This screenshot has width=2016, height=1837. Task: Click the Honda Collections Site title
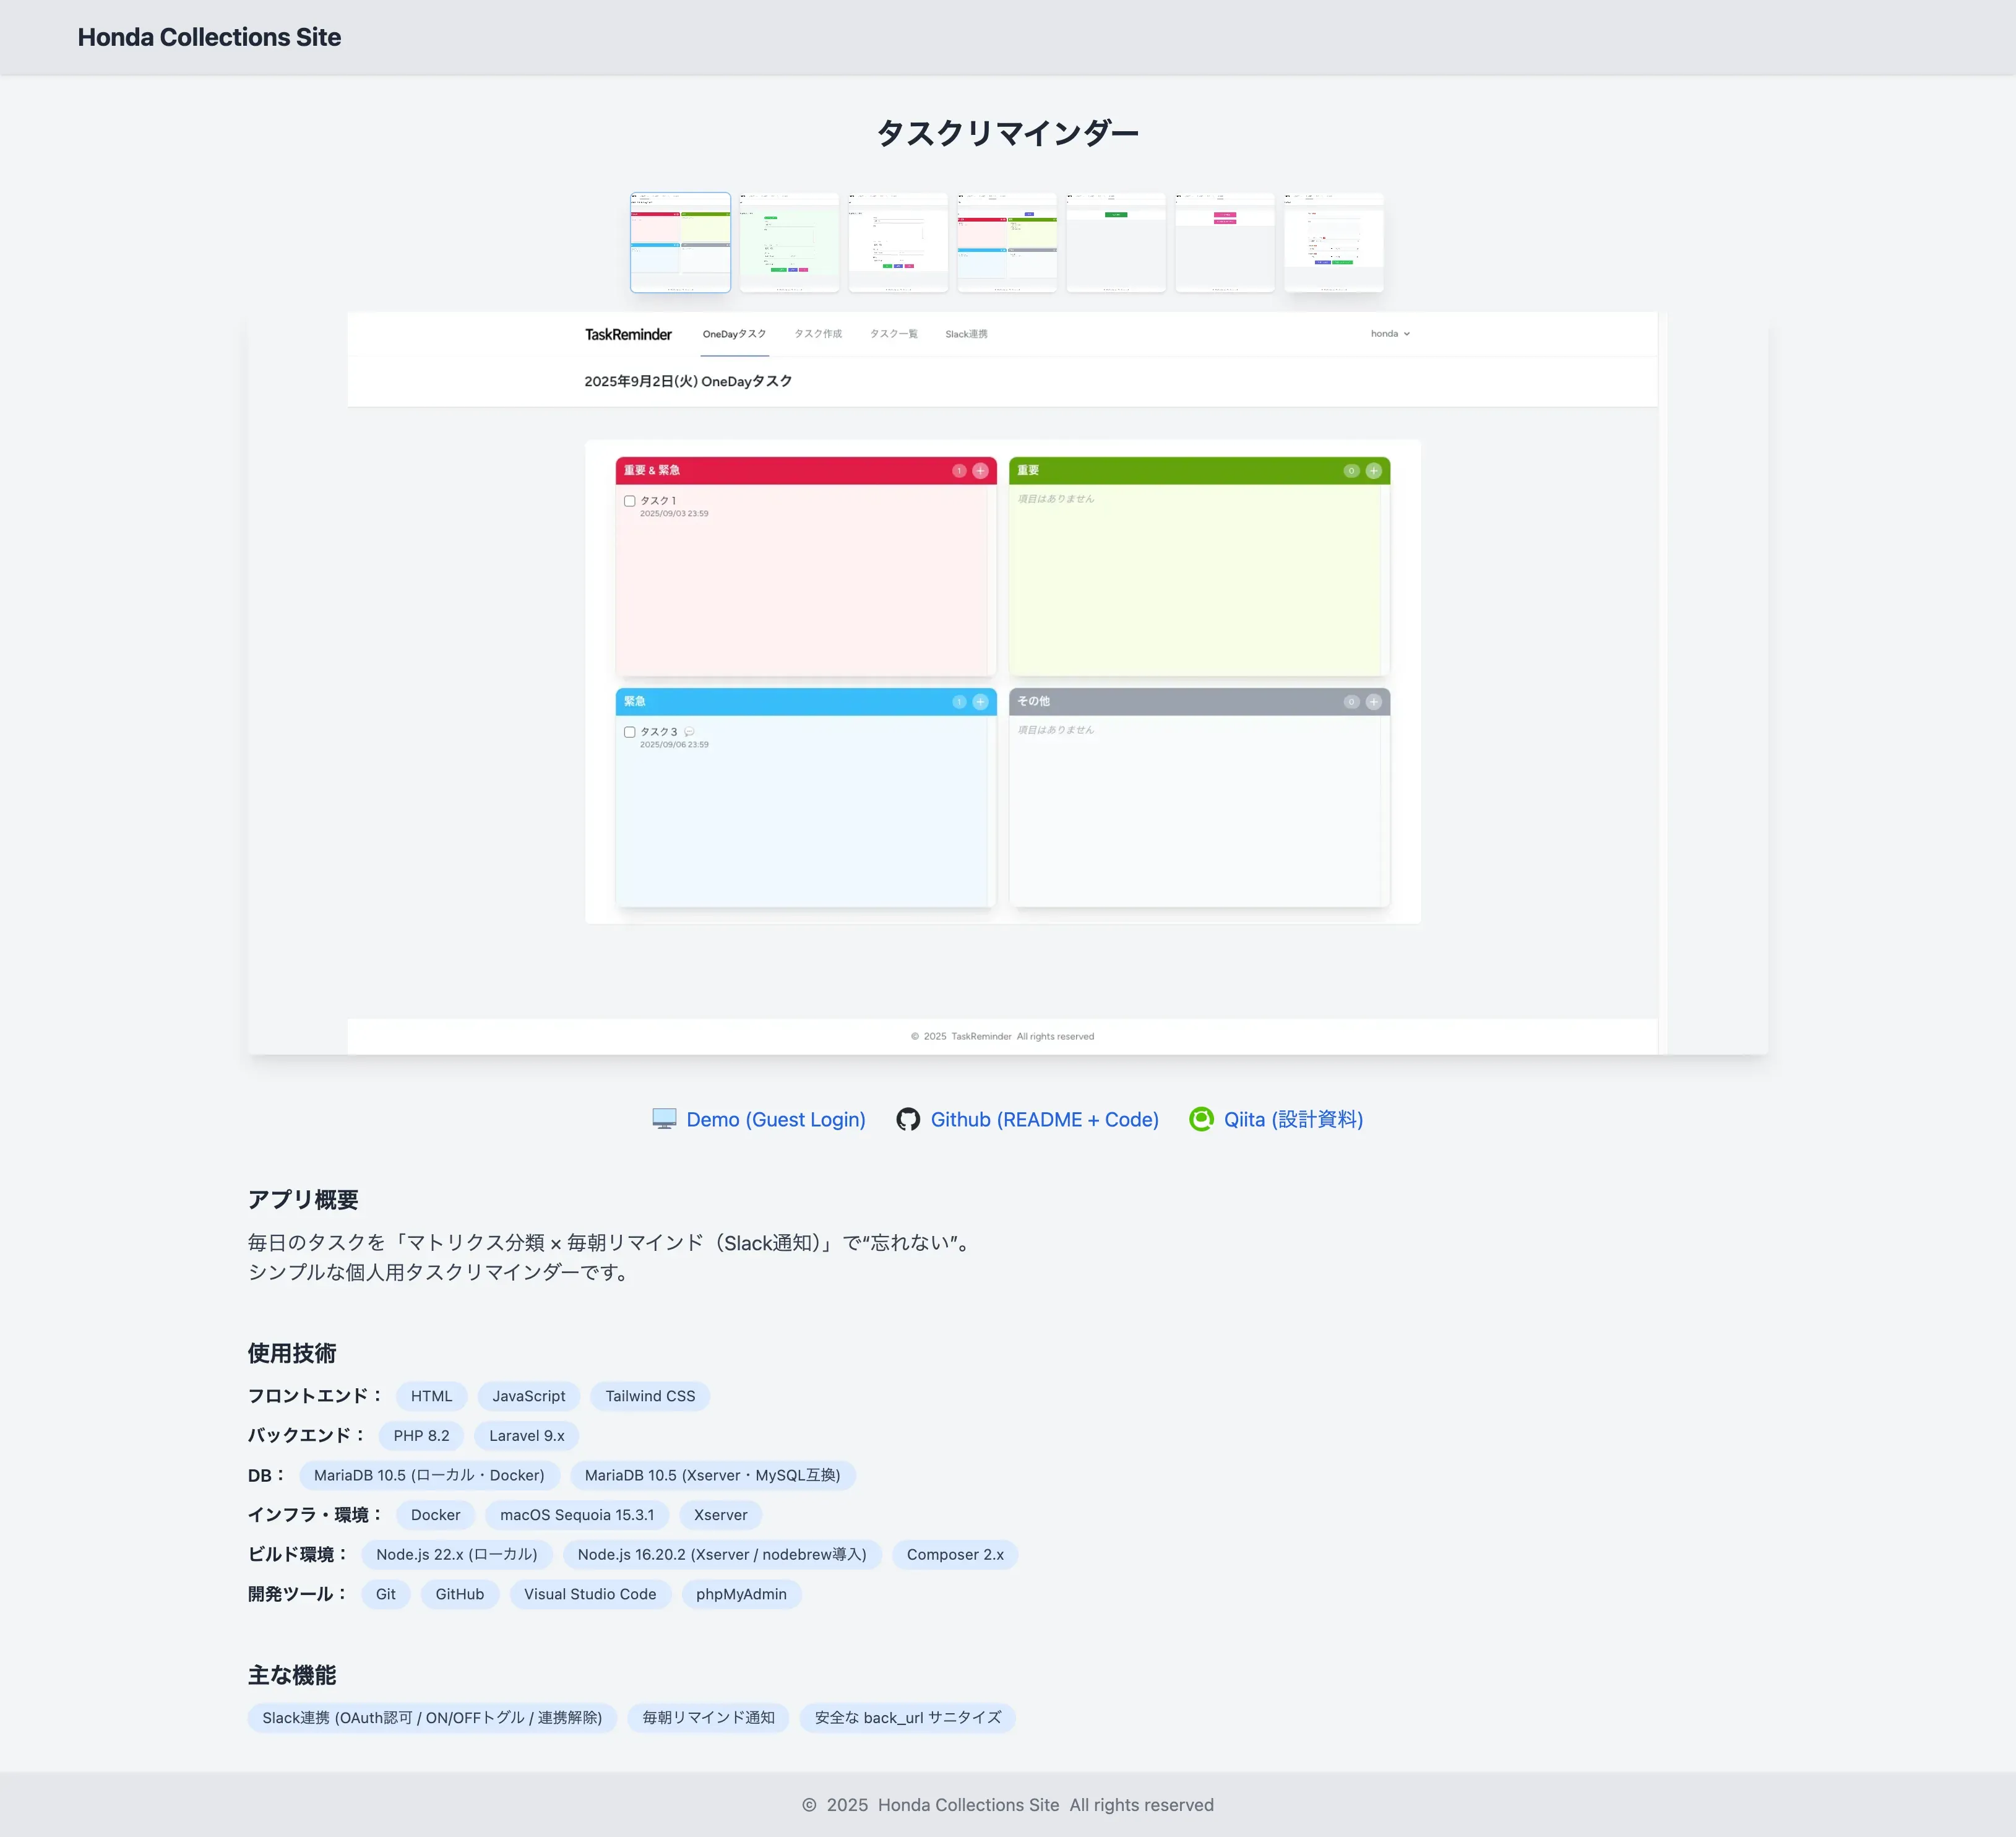(x=209, y=37)
